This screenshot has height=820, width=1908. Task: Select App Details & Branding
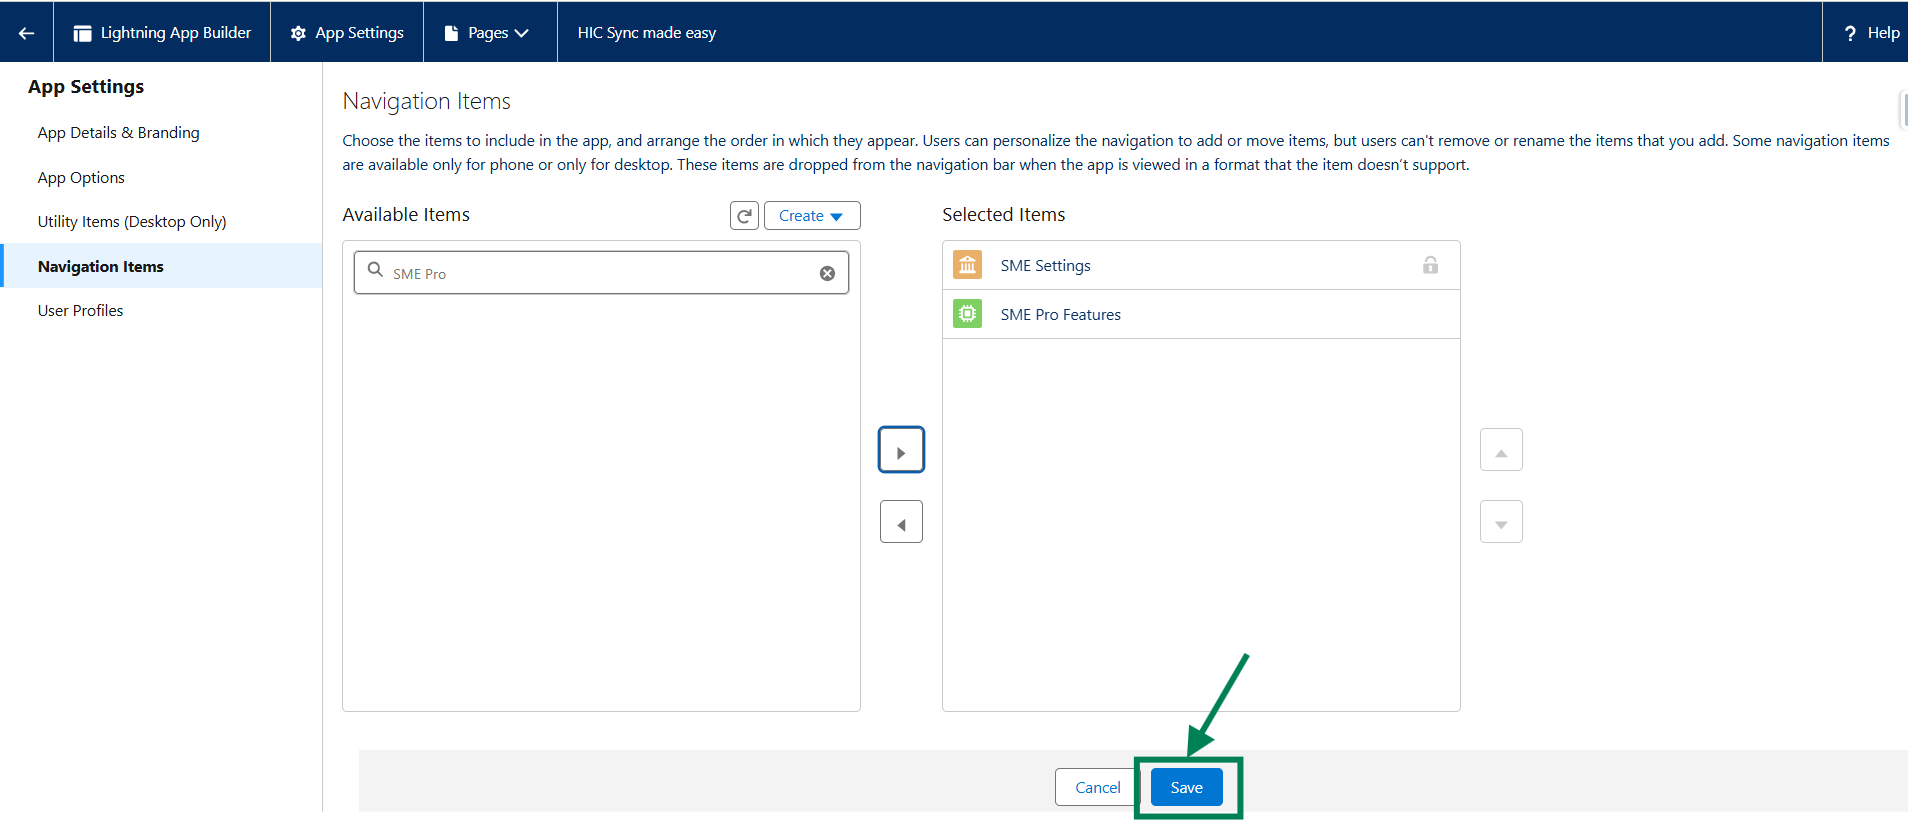point(119,133)
